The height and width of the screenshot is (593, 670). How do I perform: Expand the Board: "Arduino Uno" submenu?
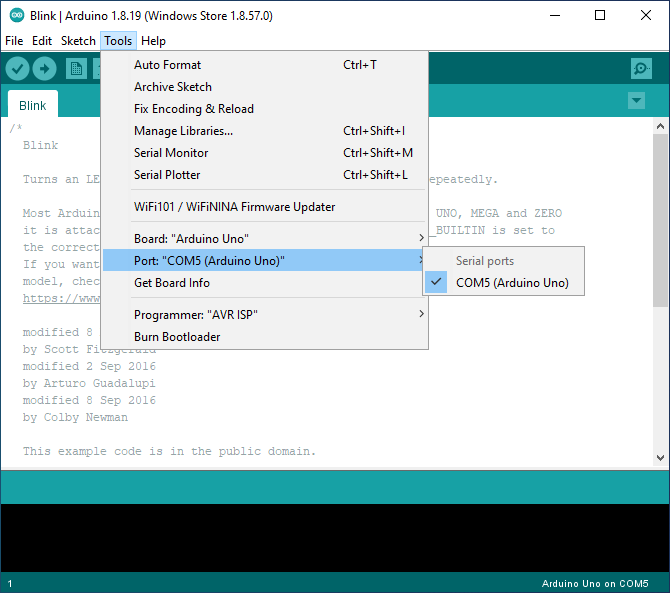pyautogui.click(x=265, y=238)
